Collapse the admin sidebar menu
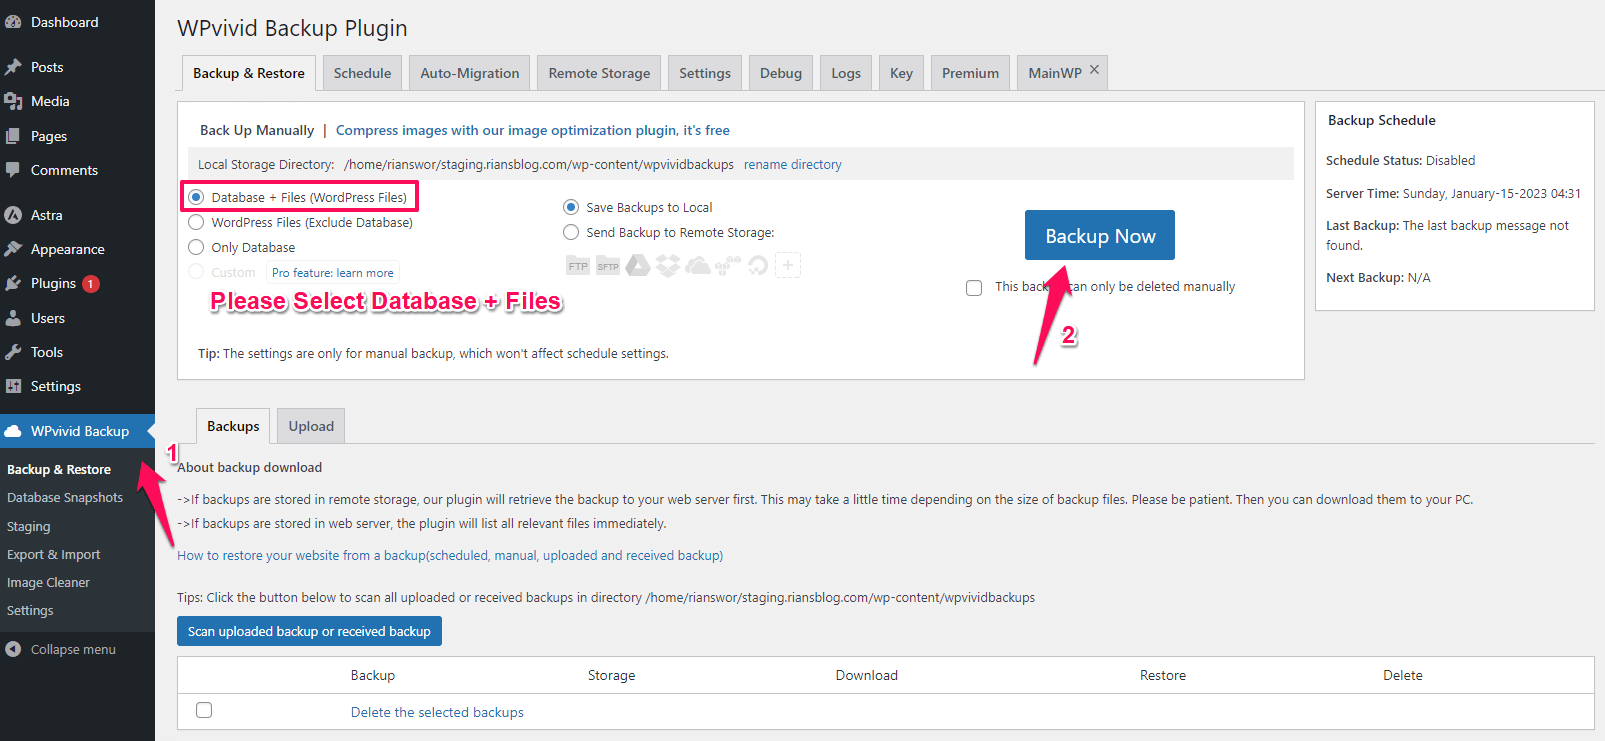Screen dimensions: 1605x741 [73, 649]
